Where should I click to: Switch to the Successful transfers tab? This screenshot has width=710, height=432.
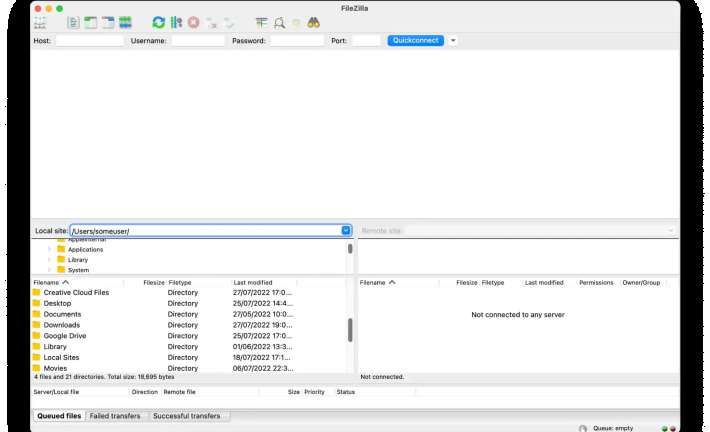187,416
